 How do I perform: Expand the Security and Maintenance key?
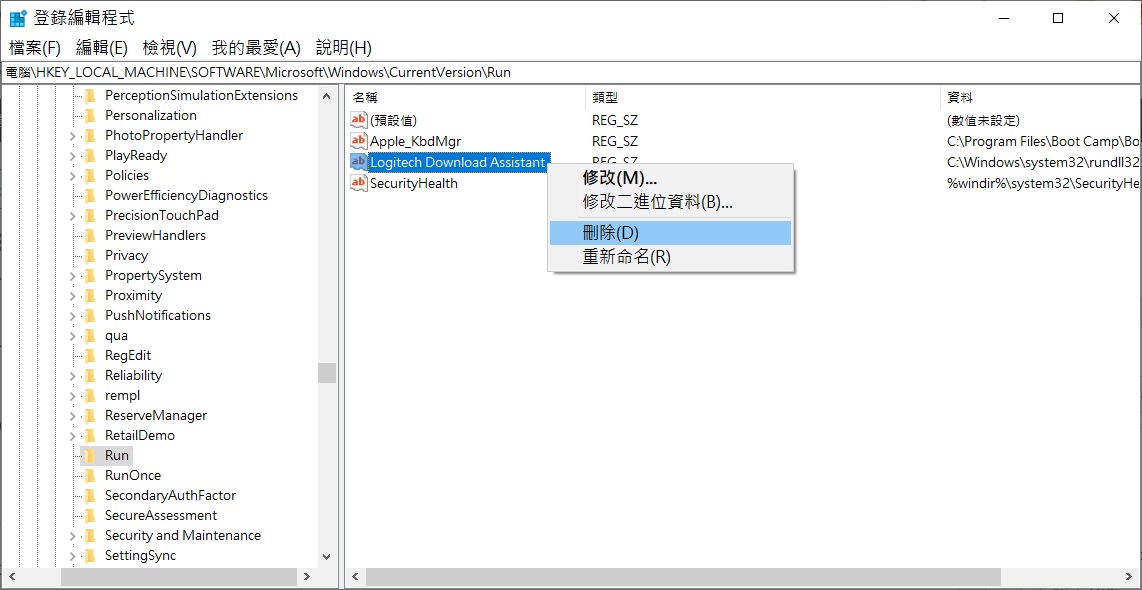[x=72, y=535]
